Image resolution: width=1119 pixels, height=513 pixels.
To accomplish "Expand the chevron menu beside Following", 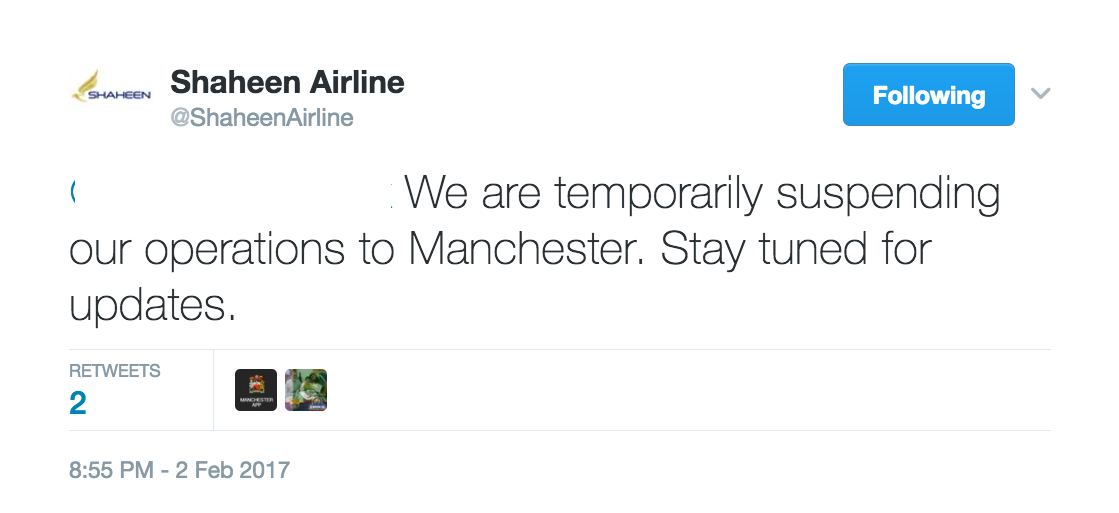I will click(1040, 93).
